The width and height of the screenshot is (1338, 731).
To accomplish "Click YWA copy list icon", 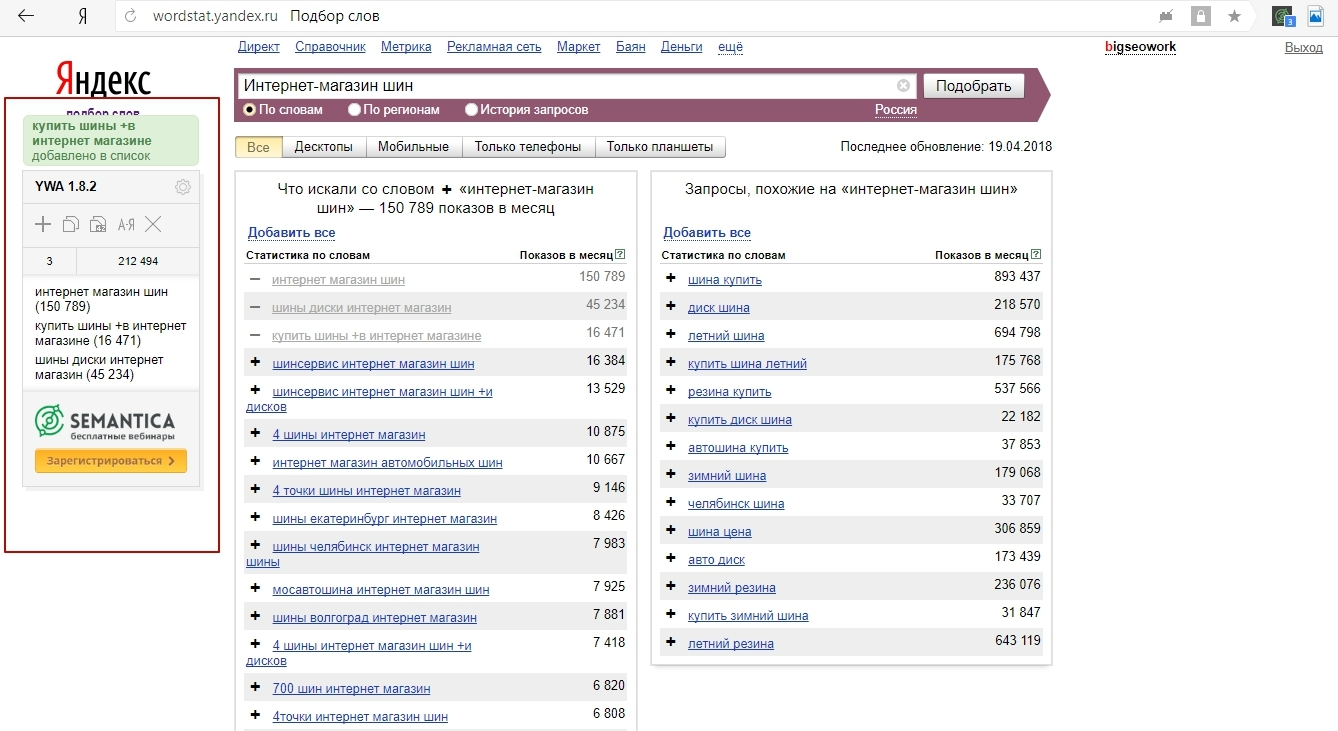I will tap(70, 224).
